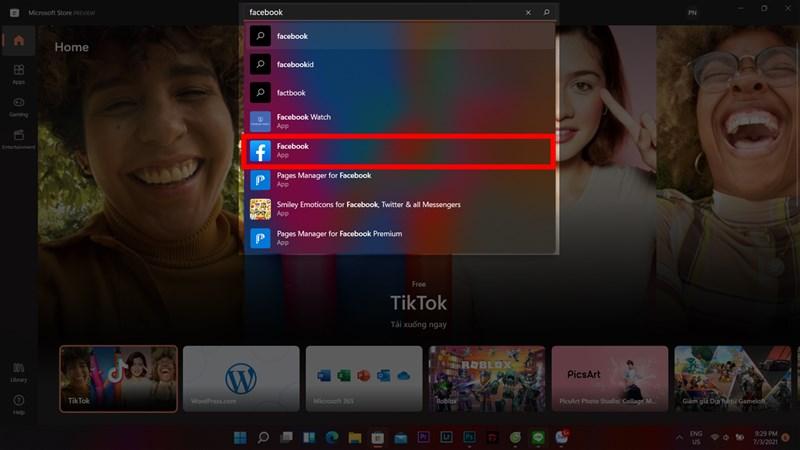Click the magnifier search button in search box
The width and height of the screenshot is (800, 450).
(546, 12)
